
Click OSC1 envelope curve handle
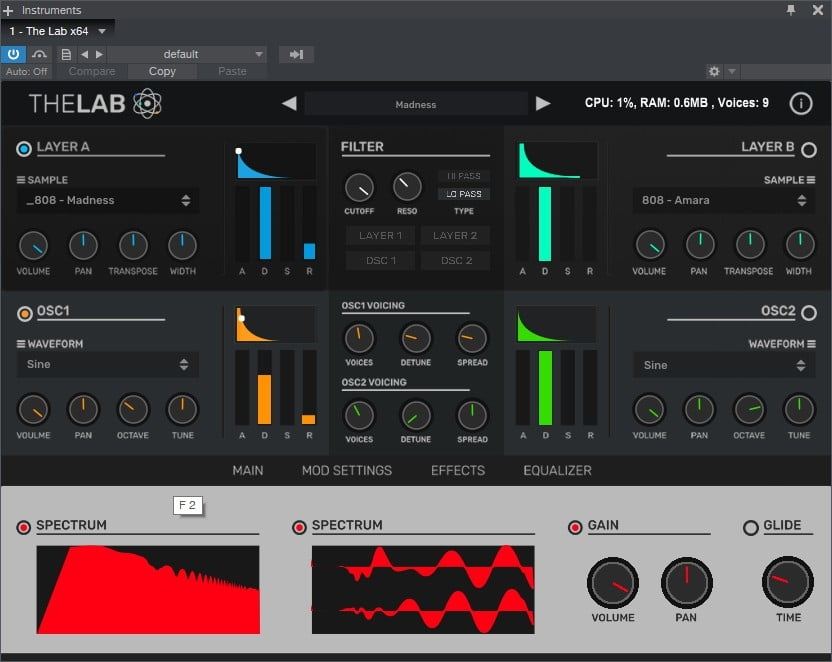point(241,318)
